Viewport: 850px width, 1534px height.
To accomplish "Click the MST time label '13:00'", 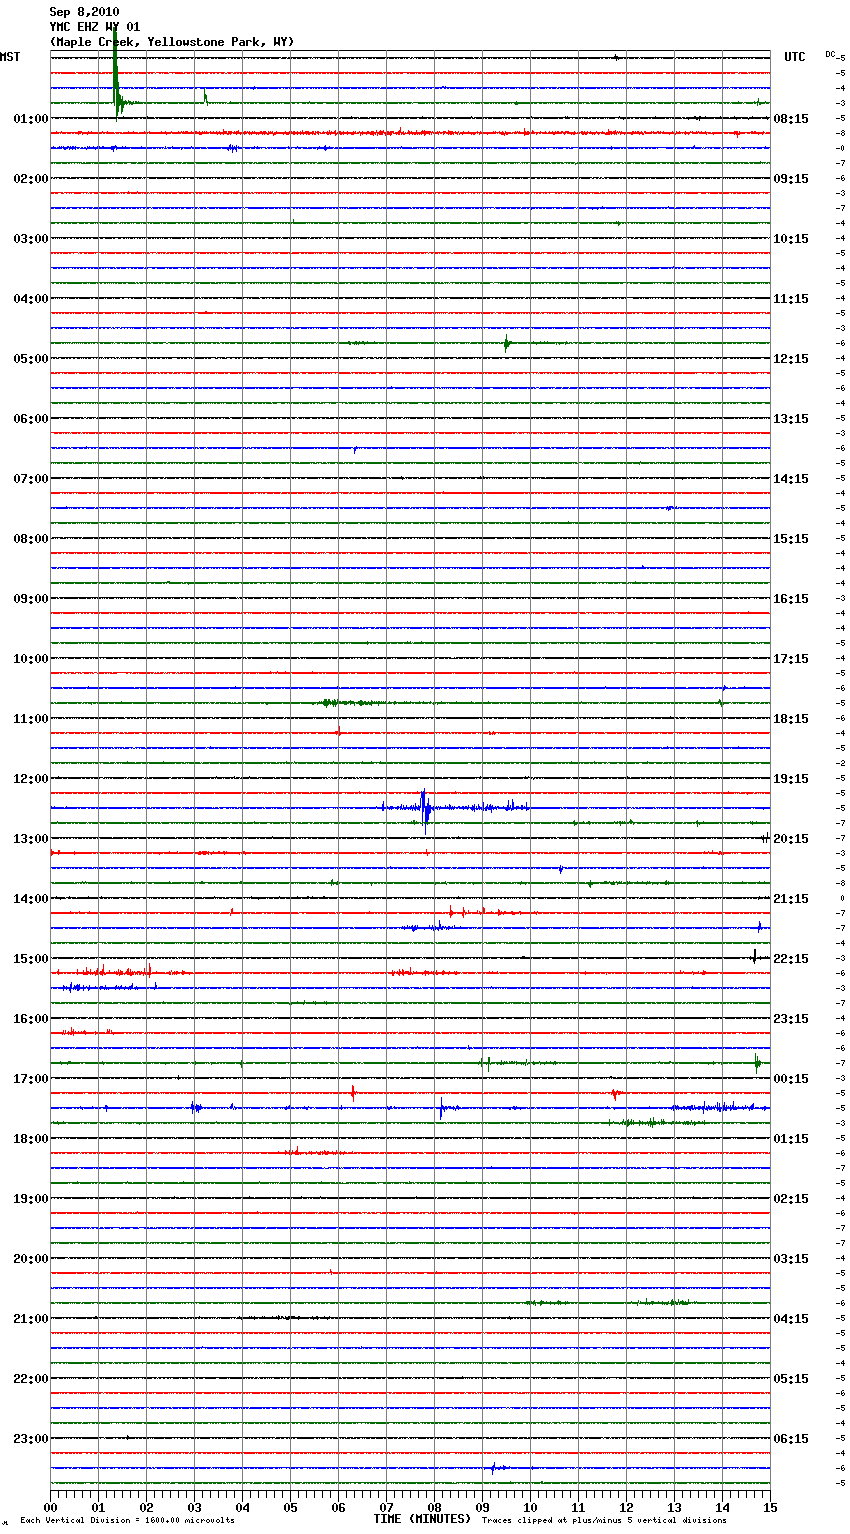I will [x=31, y=839].
